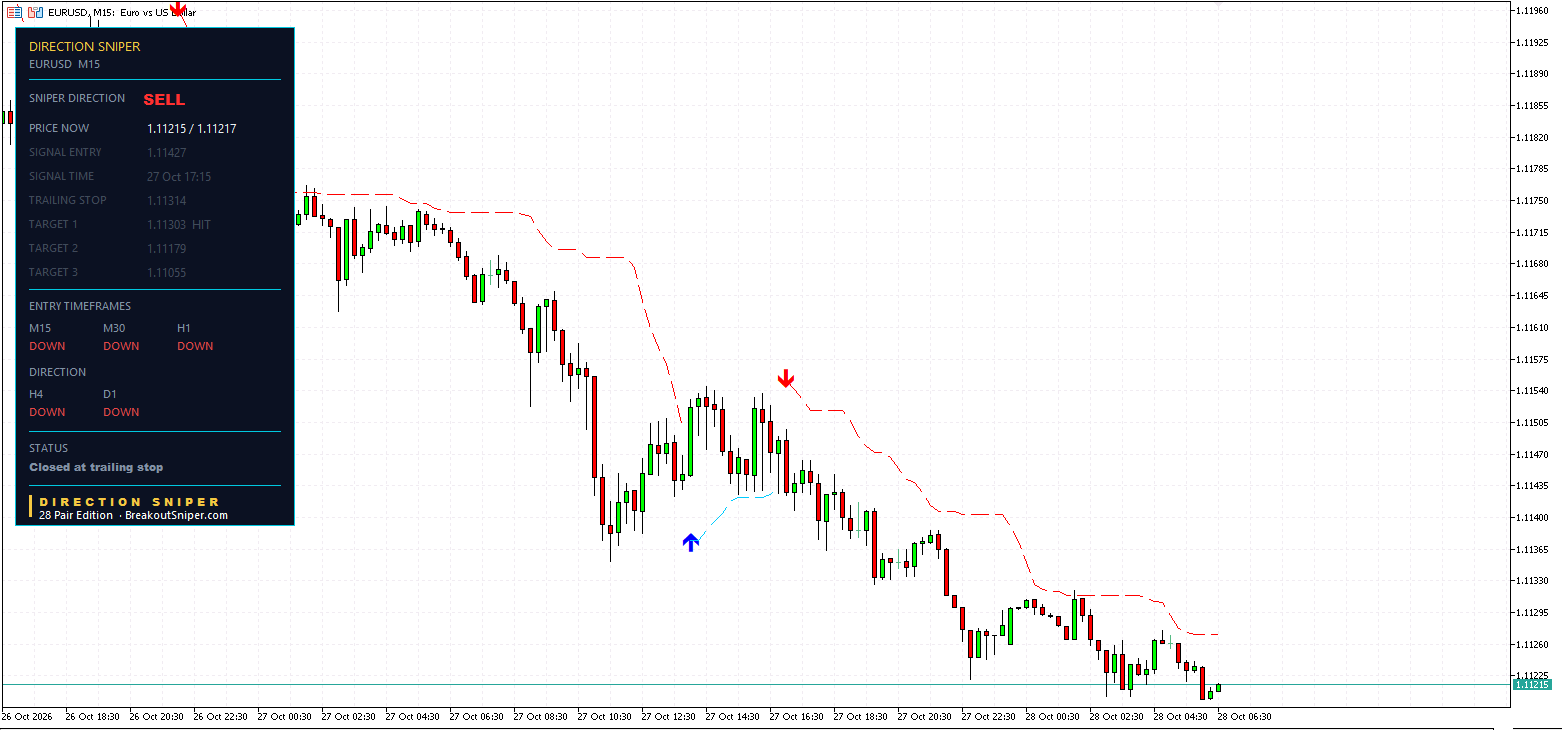
Task: Select the DOWN status under M30
Action: click(121, 346)
